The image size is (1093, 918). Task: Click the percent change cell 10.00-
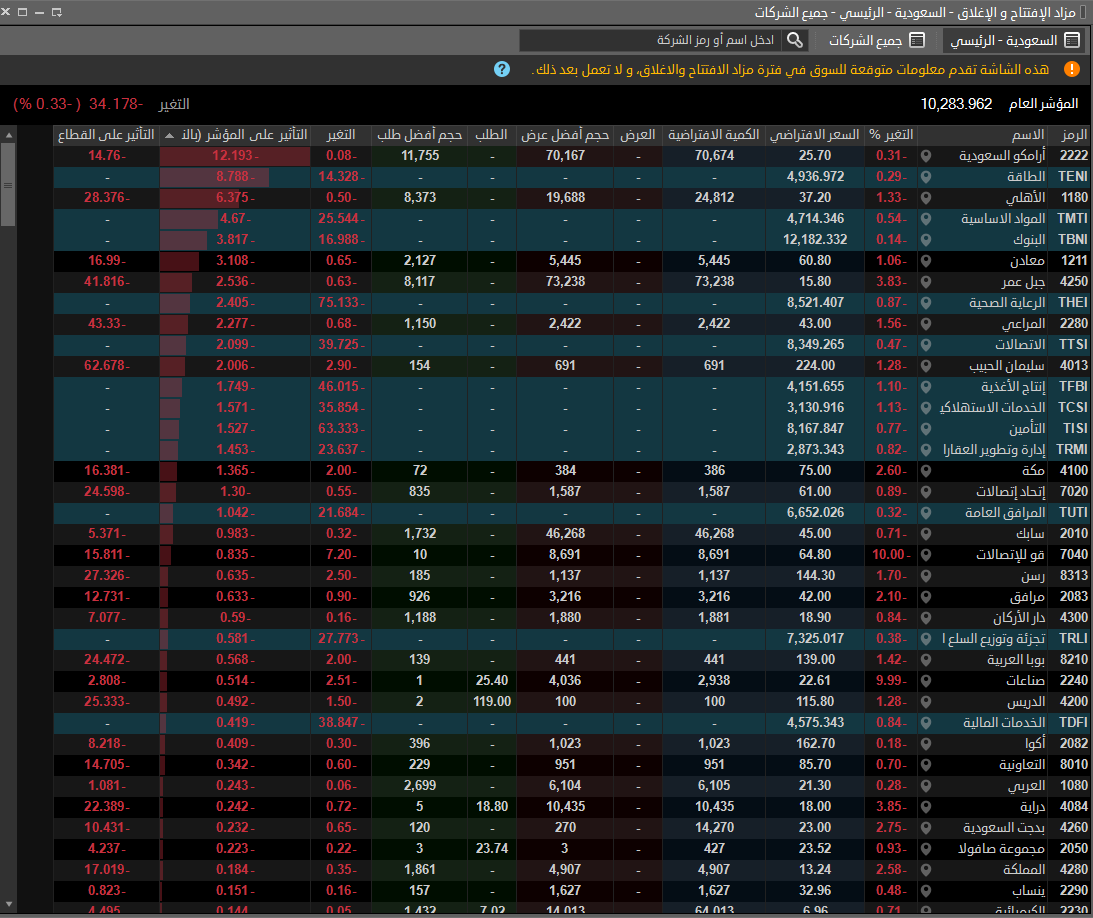click(x=892, y=555)
